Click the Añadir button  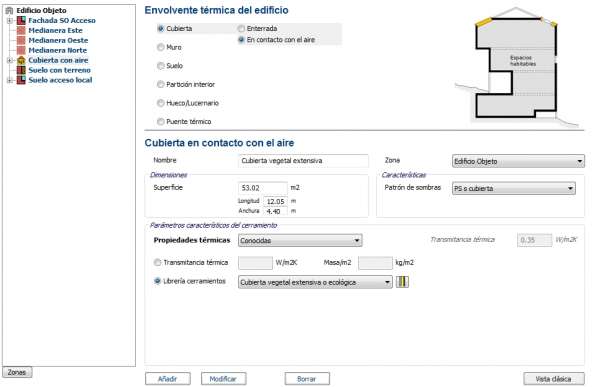[168, 379]
